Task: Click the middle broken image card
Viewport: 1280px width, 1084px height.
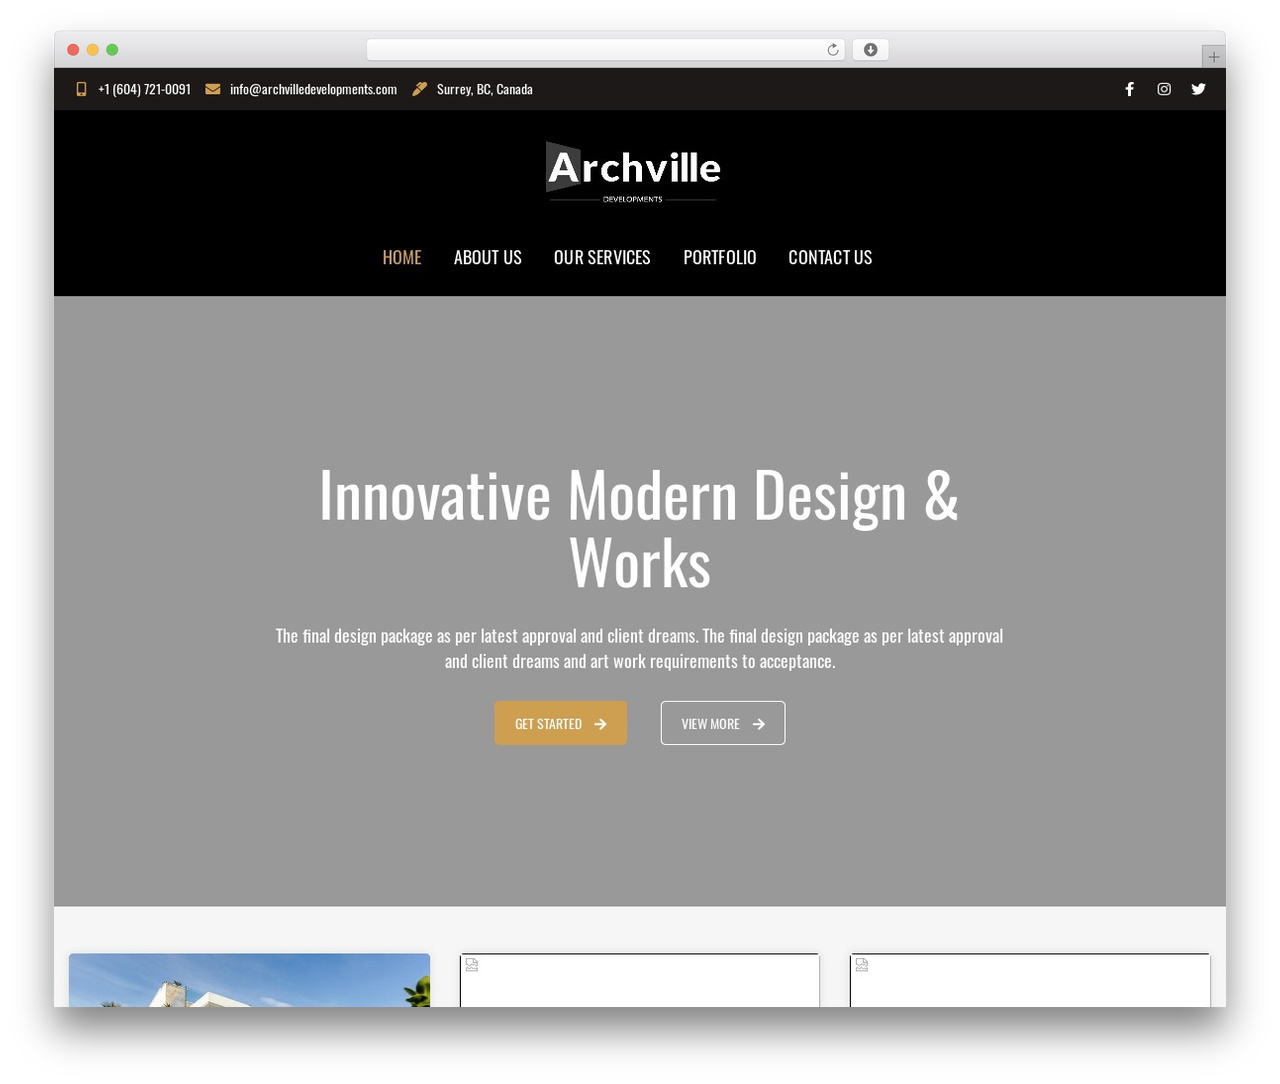Action: click(x=640, y=980)
